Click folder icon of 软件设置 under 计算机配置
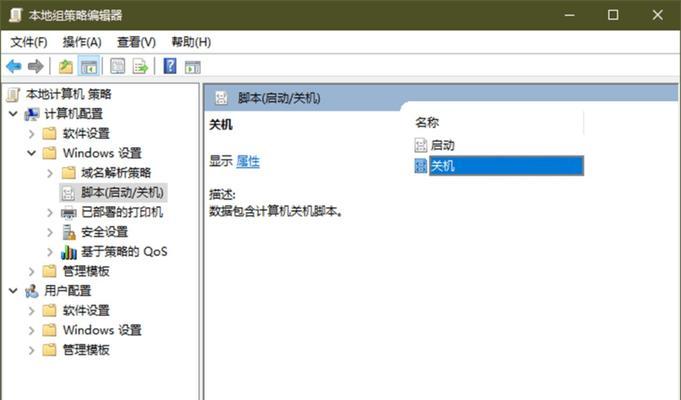The height and width of the screenshot is (400, 681). click(50, 133)
